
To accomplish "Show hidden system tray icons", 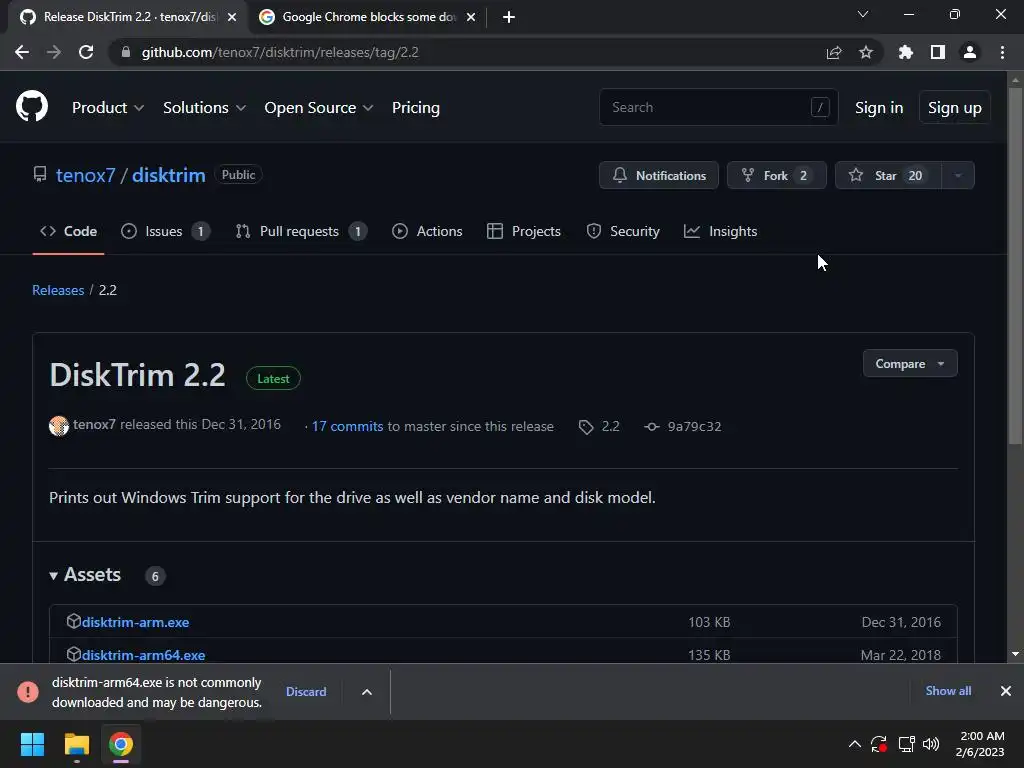I will 854,744.
